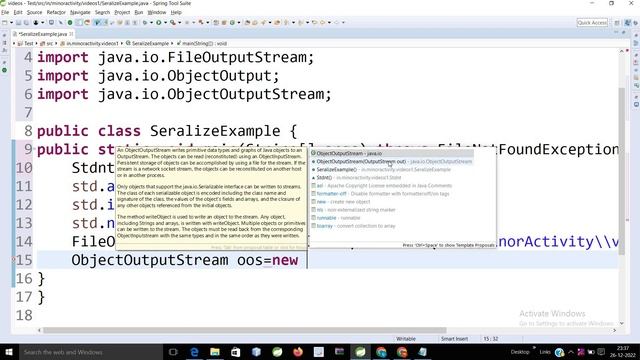Expand the New file dropdown arrow
The width and height of the screenshot is (640, 360).
click(x=11, y=22)
